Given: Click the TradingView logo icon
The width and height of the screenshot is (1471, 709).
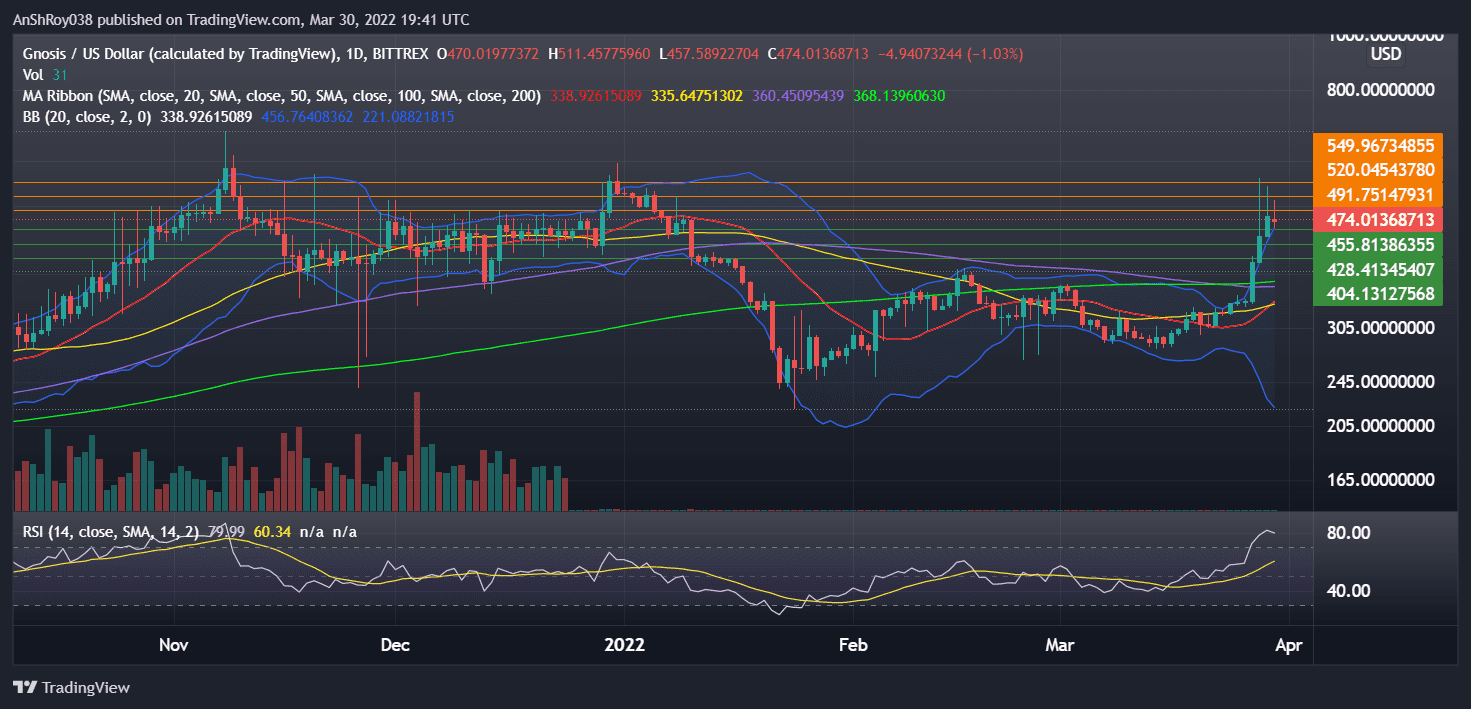Looking at the screenshot, I should [x=22, y=687].
